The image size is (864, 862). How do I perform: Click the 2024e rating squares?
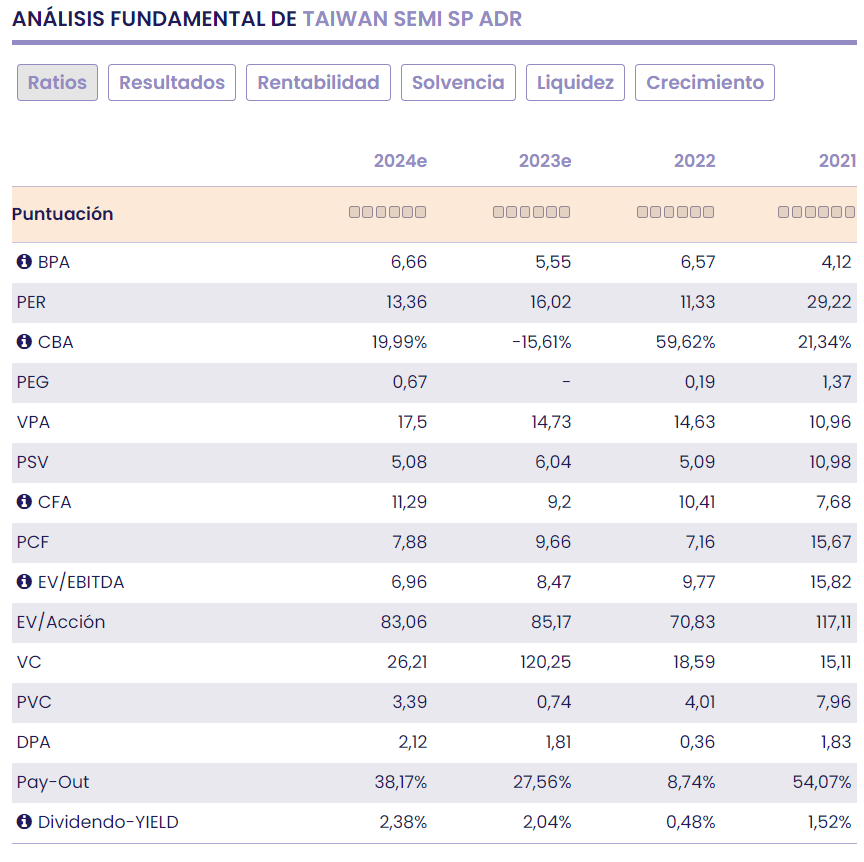tap(387, 212)
